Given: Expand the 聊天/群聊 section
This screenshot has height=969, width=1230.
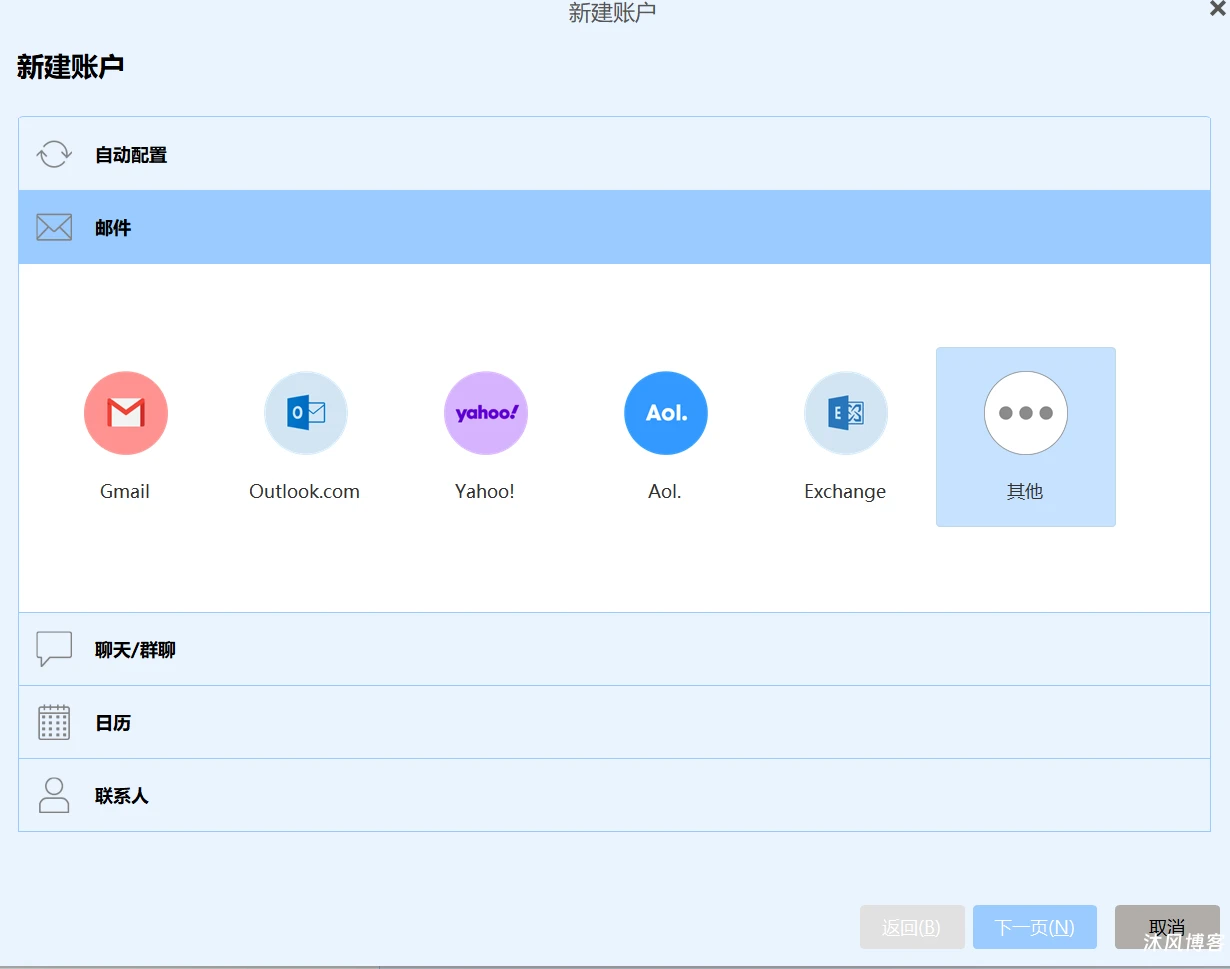Looking at the screenshot, I should [614, 649].
